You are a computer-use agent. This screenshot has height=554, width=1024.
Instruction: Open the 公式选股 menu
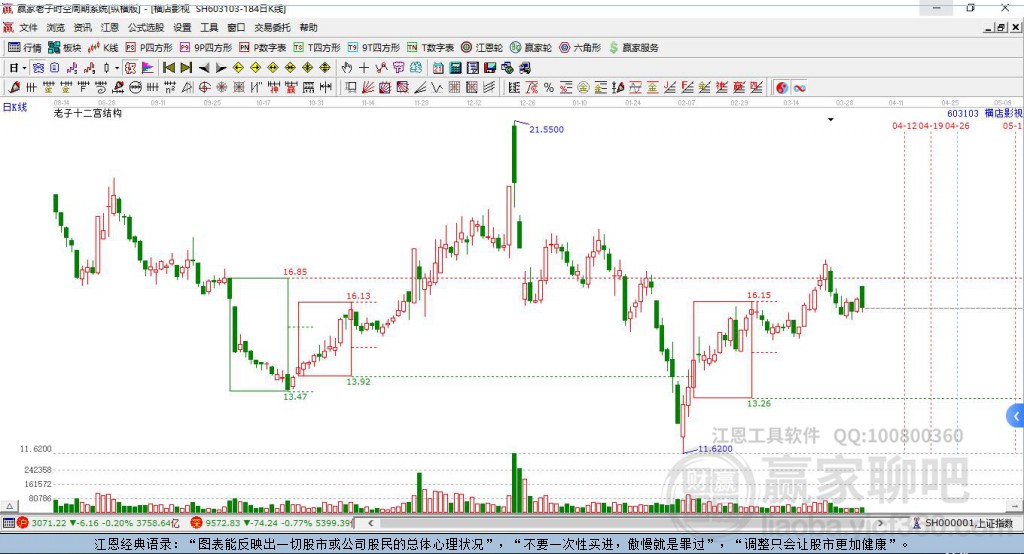[146, 27]
